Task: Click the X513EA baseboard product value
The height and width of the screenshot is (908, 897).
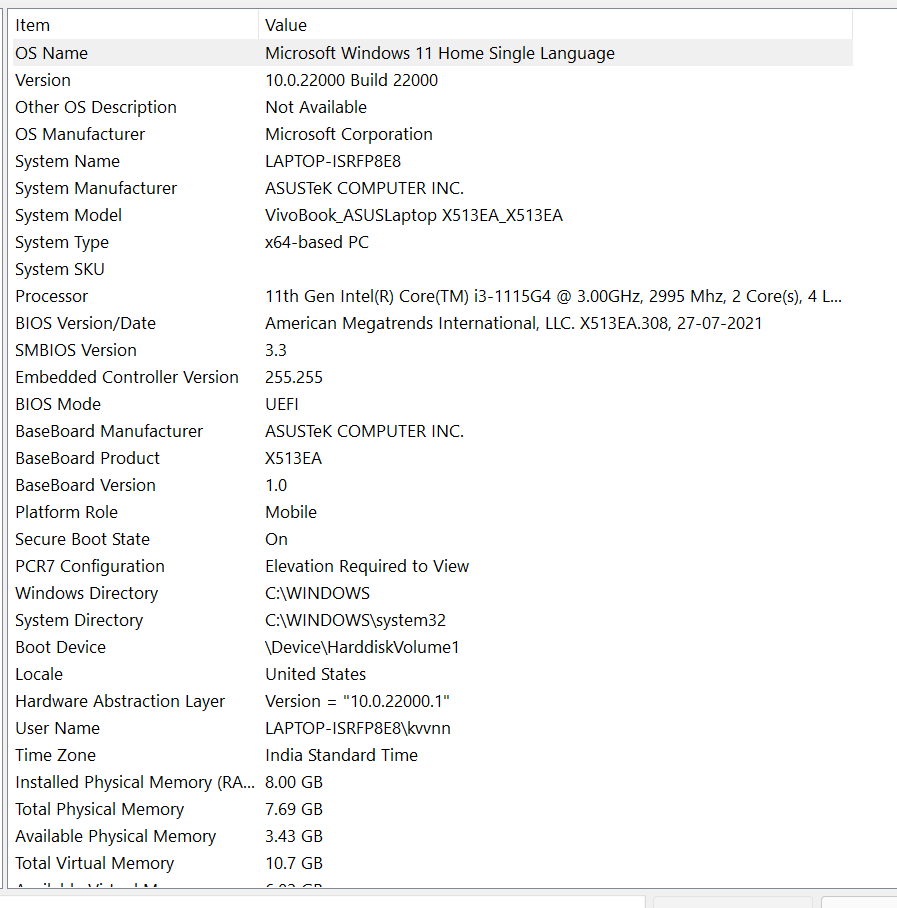Action: pyautogui.click(x=294, y=459)
